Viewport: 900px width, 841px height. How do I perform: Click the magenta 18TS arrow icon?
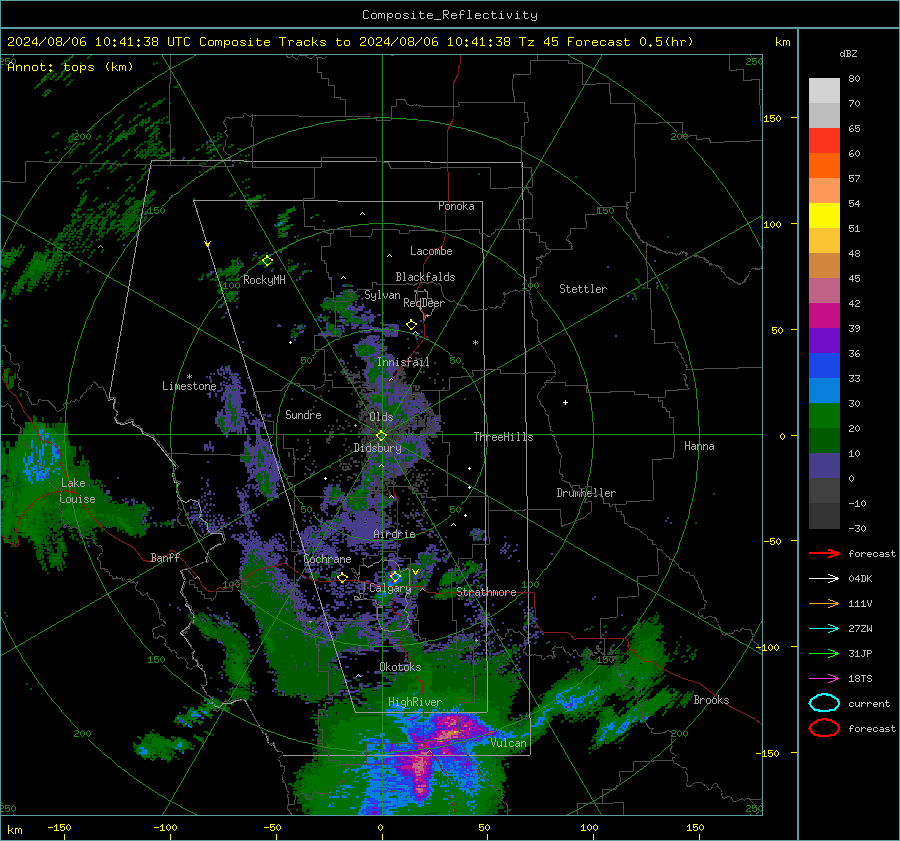824,679
